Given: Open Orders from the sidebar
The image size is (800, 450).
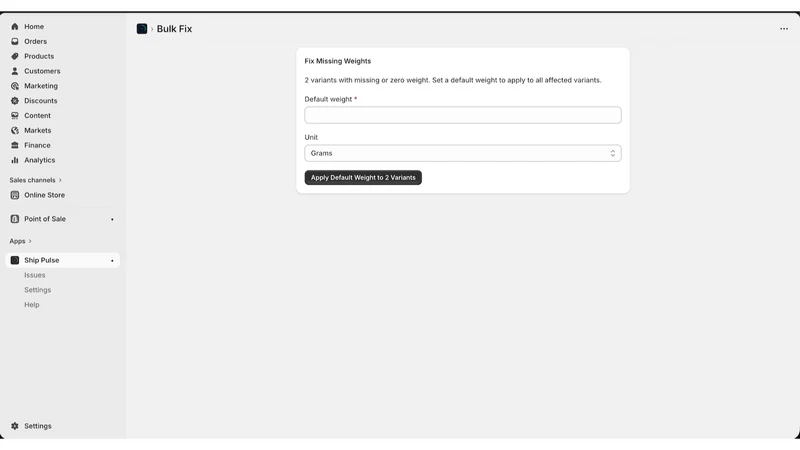Looking at the screenshot, I should click(x=35, y=41).
